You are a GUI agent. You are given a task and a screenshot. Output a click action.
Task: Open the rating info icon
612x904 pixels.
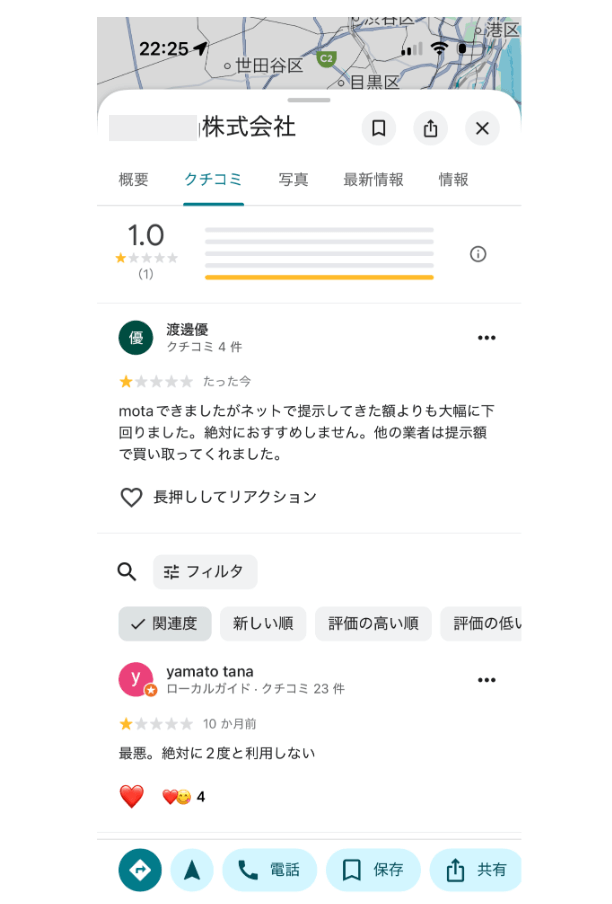pos(478,254)
